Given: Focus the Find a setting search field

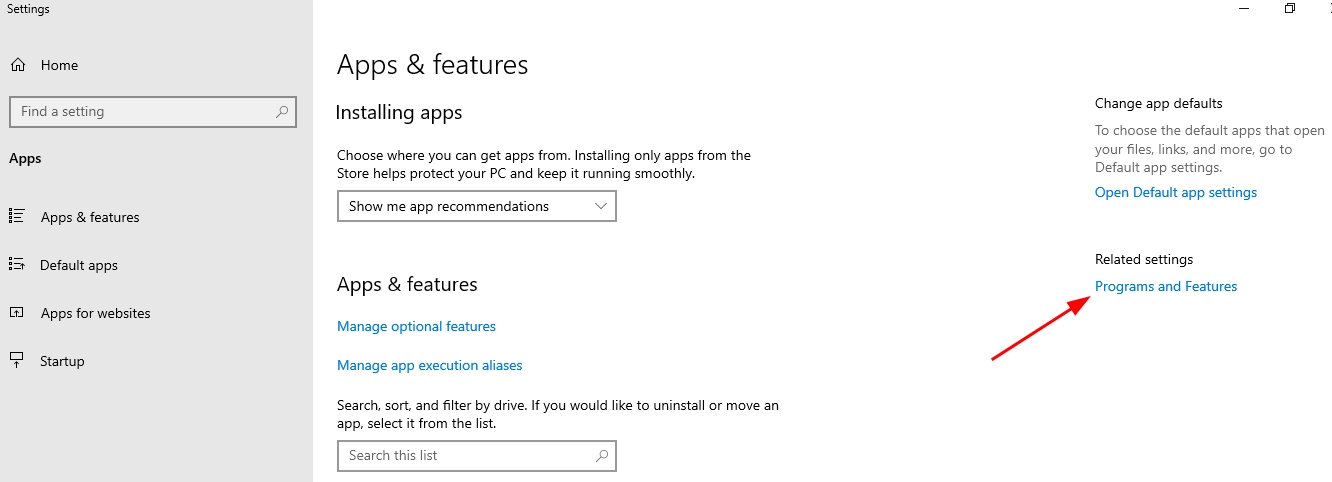Looking at the screenshot, I should [x=140, y=112].
